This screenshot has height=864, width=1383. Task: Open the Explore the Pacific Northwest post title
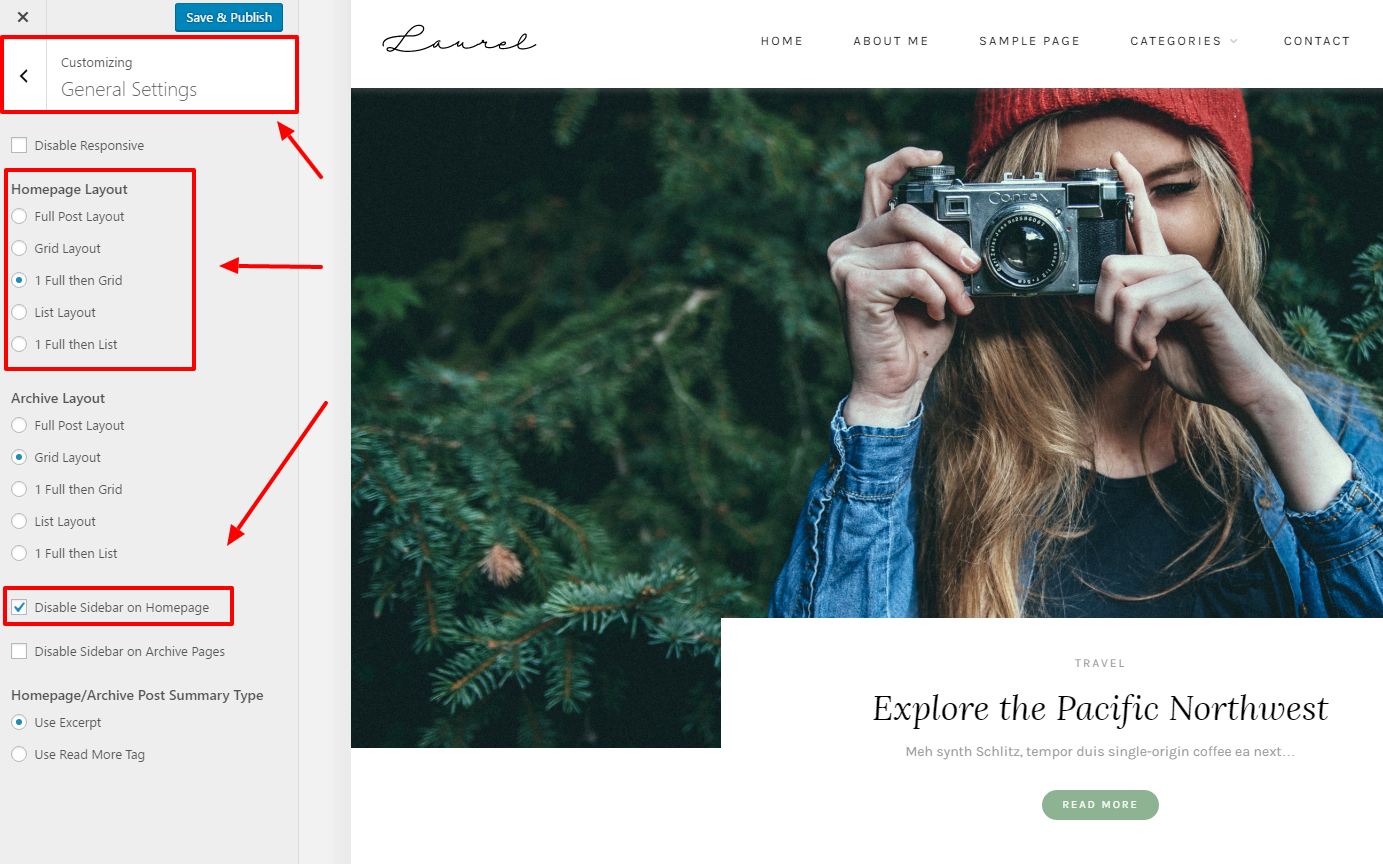[1100, 708]
